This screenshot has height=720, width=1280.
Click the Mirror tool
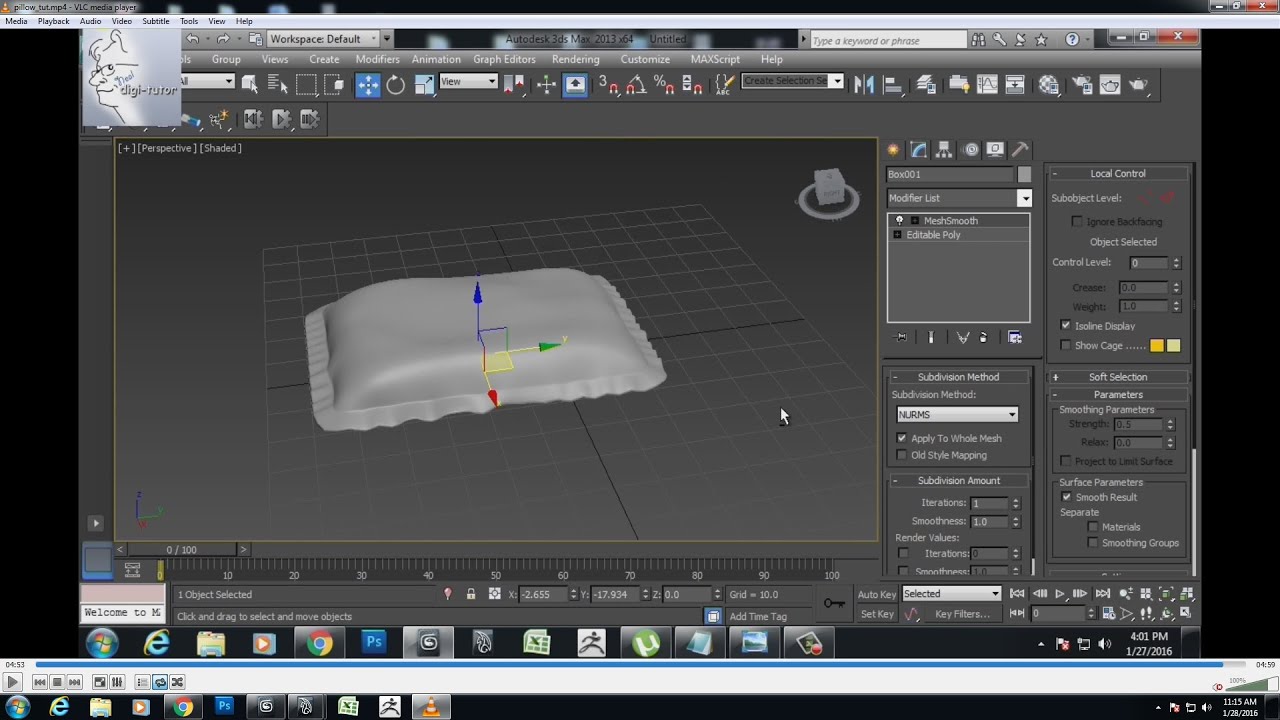864,86
